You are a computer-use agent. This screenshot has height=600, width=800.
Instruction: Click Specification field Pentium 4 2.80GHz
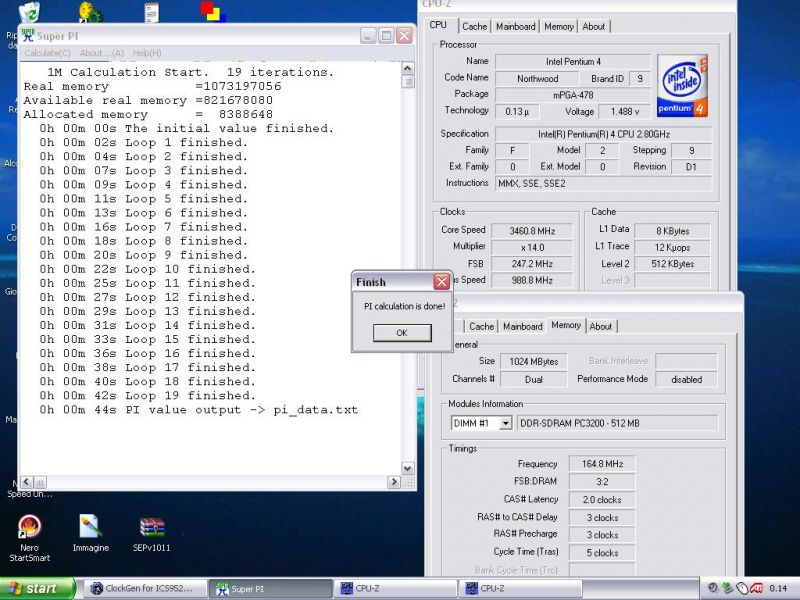604,134
